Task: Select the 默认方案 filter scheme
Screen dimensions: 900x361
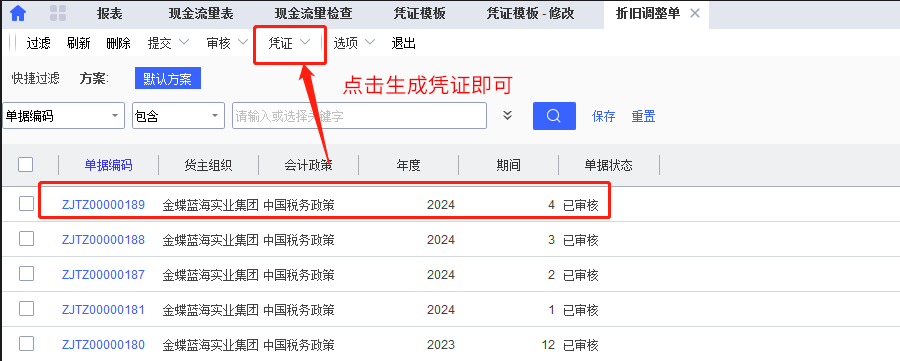Action: (x=168, y=79)
